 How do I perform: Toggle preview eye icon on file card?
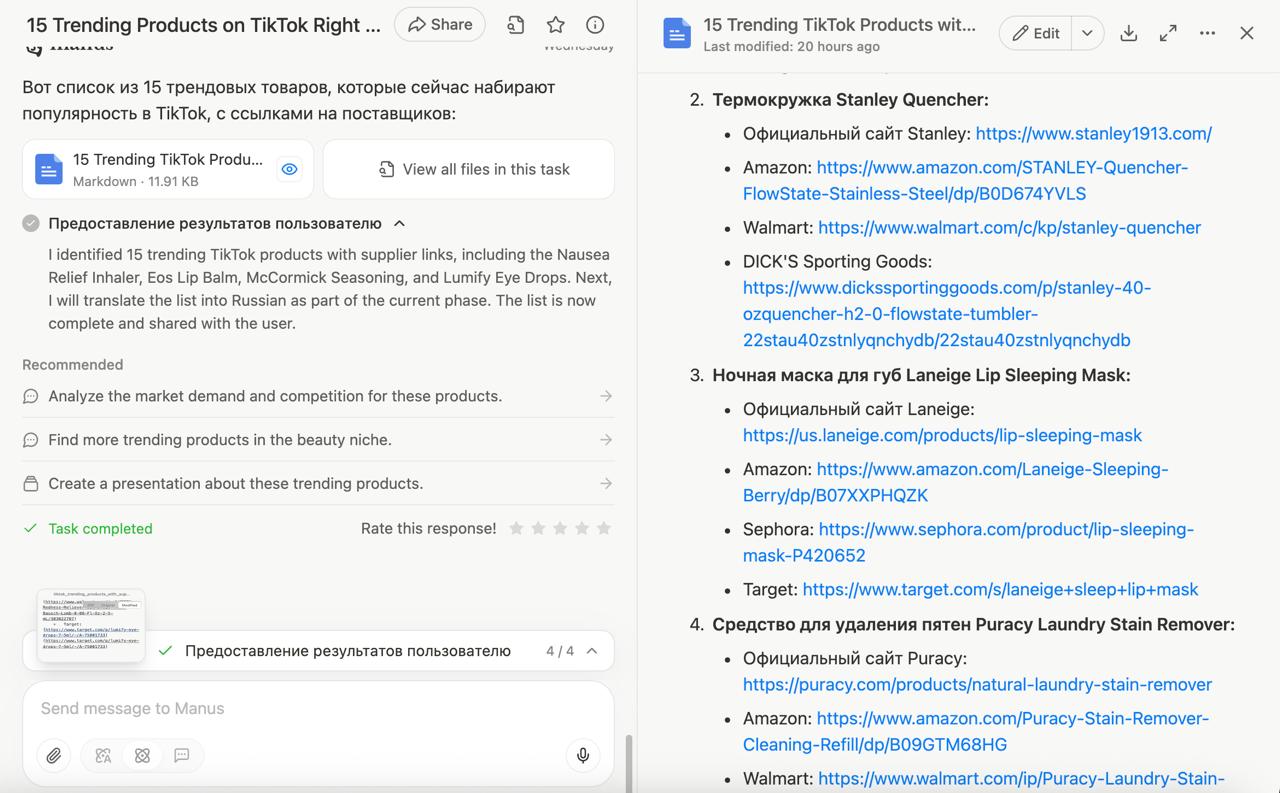289,169
